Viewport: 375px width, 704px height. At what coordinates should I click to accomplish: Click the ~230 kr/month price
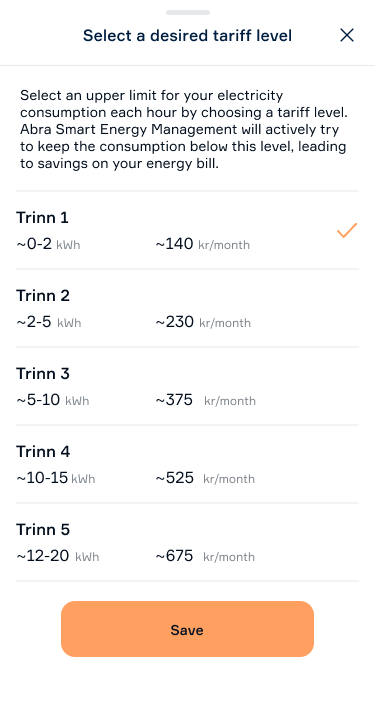(203, 322)
